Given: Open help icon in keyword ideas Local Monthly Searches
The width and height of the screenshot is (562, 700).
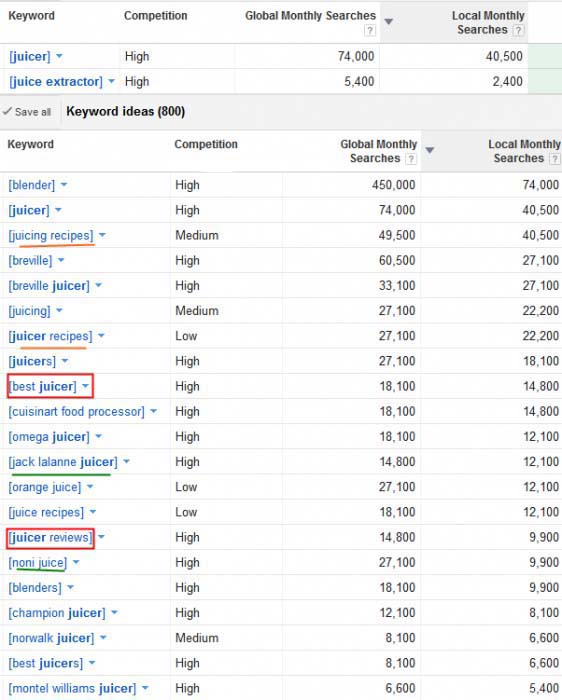Looking at the screenshot, I should pyautogui.click(x=554, y=159).
